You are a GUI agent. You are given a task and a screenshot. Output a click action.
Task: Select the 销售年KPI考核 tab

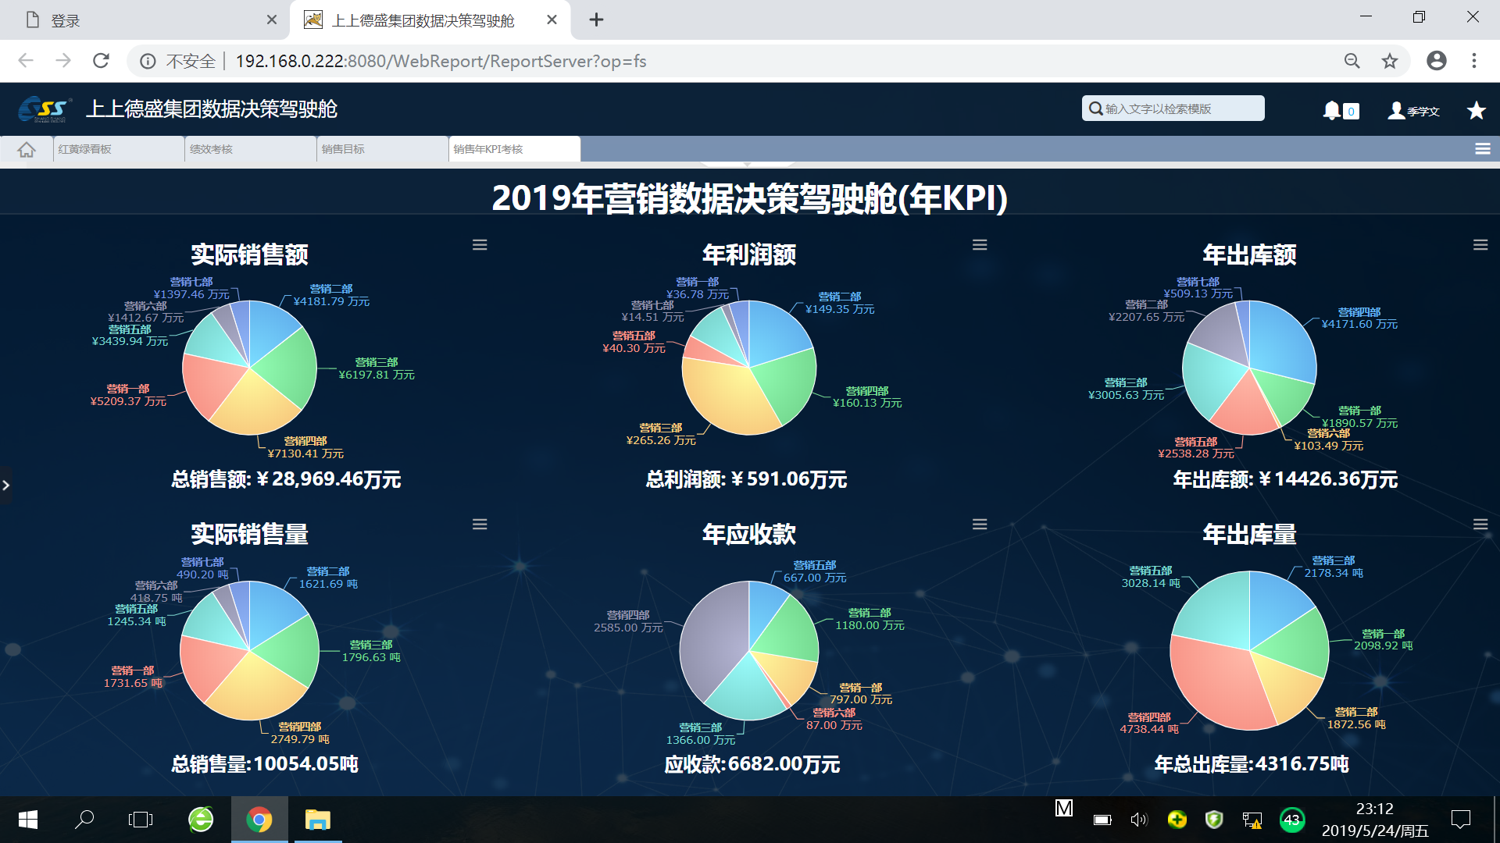coord(514,149)
